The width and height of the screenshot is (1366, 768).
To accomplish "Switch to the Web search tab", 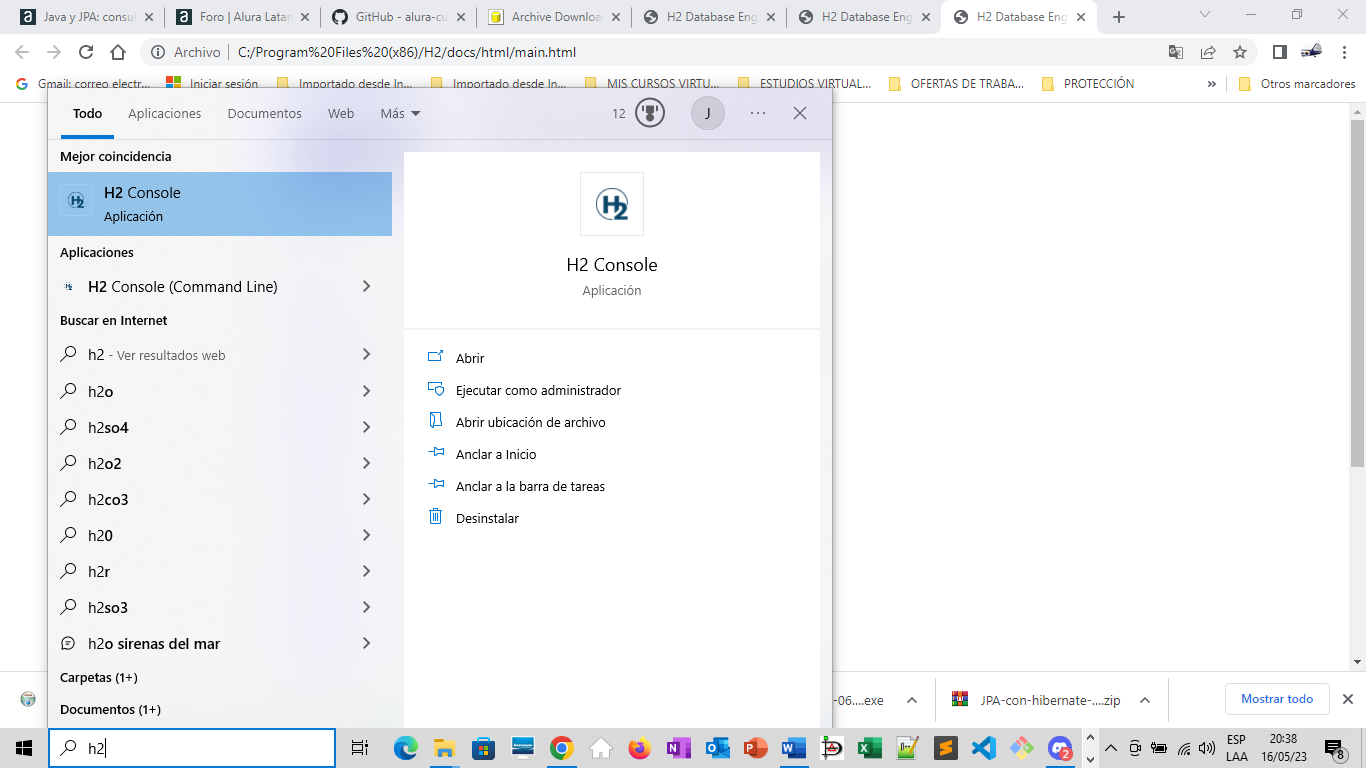I will coord(341,113).
